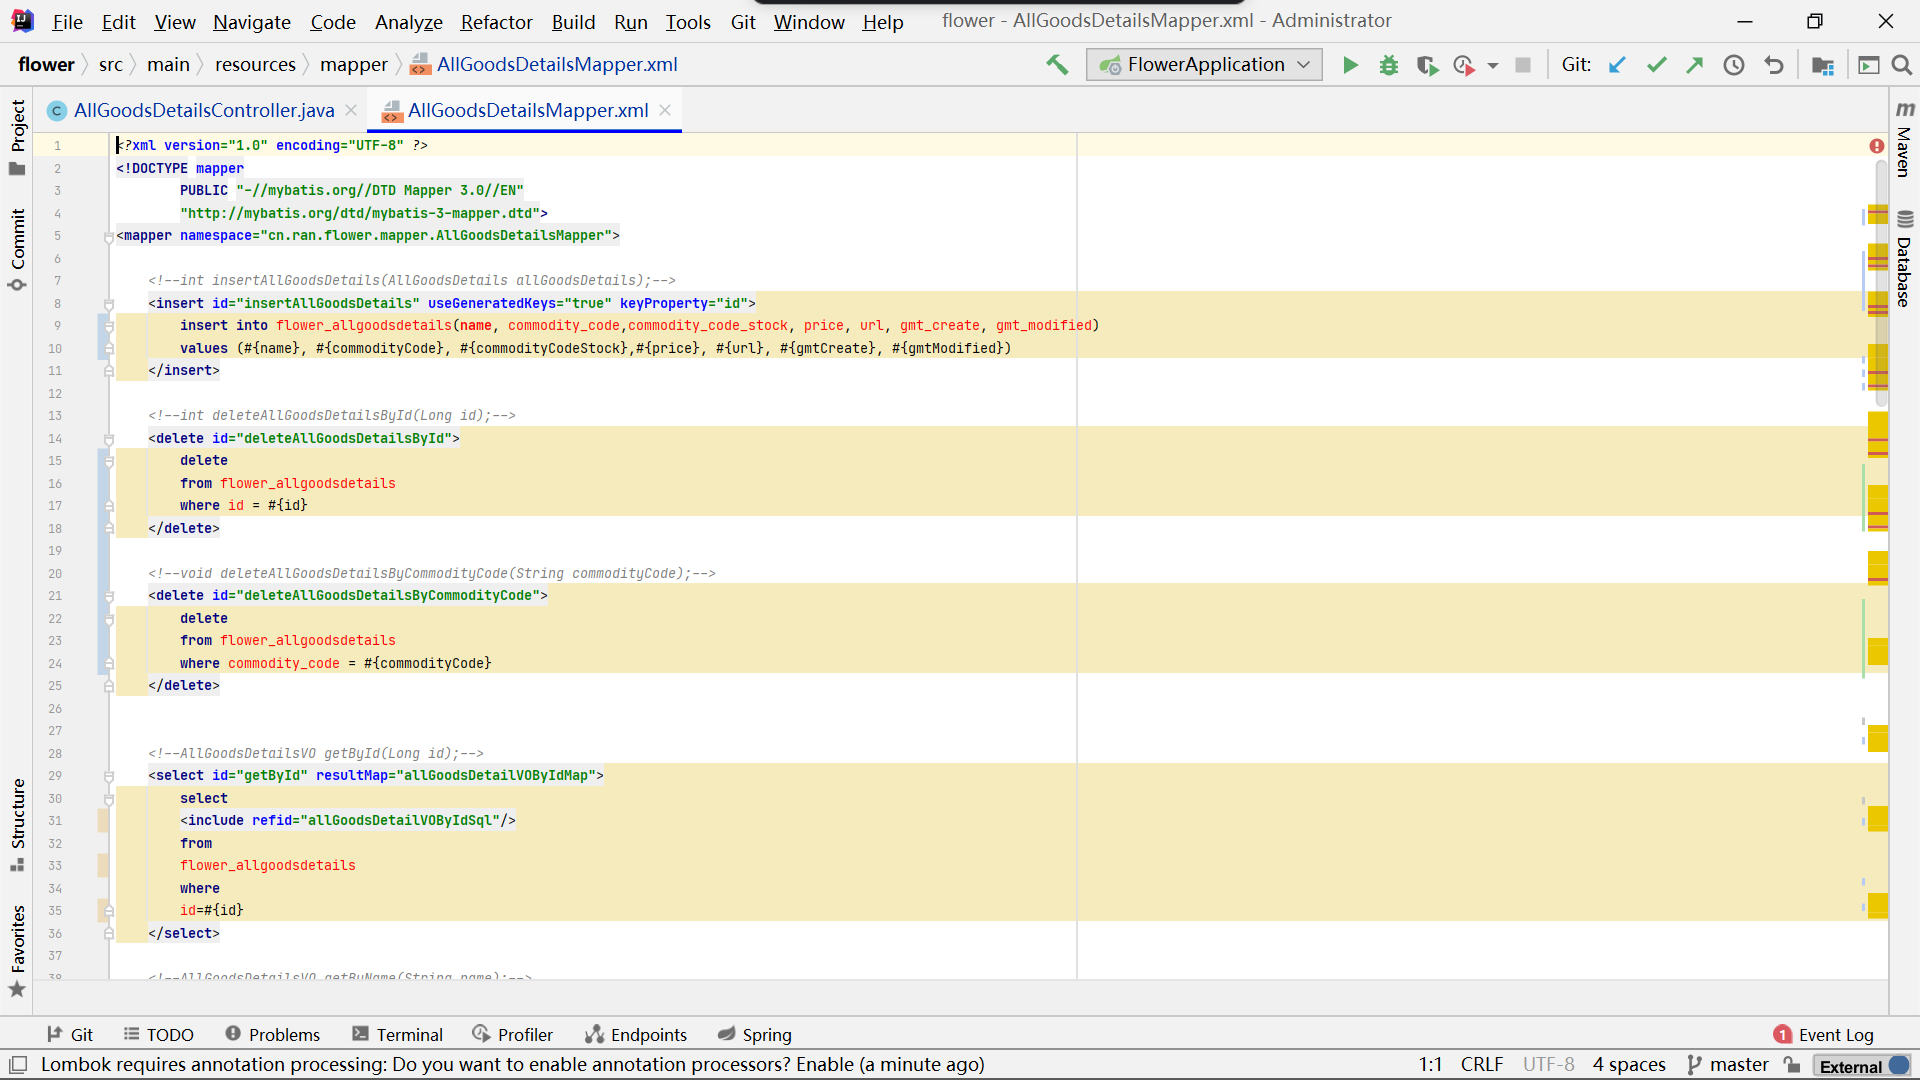Open the File menu
The height and width of the screenshot is (1080, 1920).
coord(67,22)
